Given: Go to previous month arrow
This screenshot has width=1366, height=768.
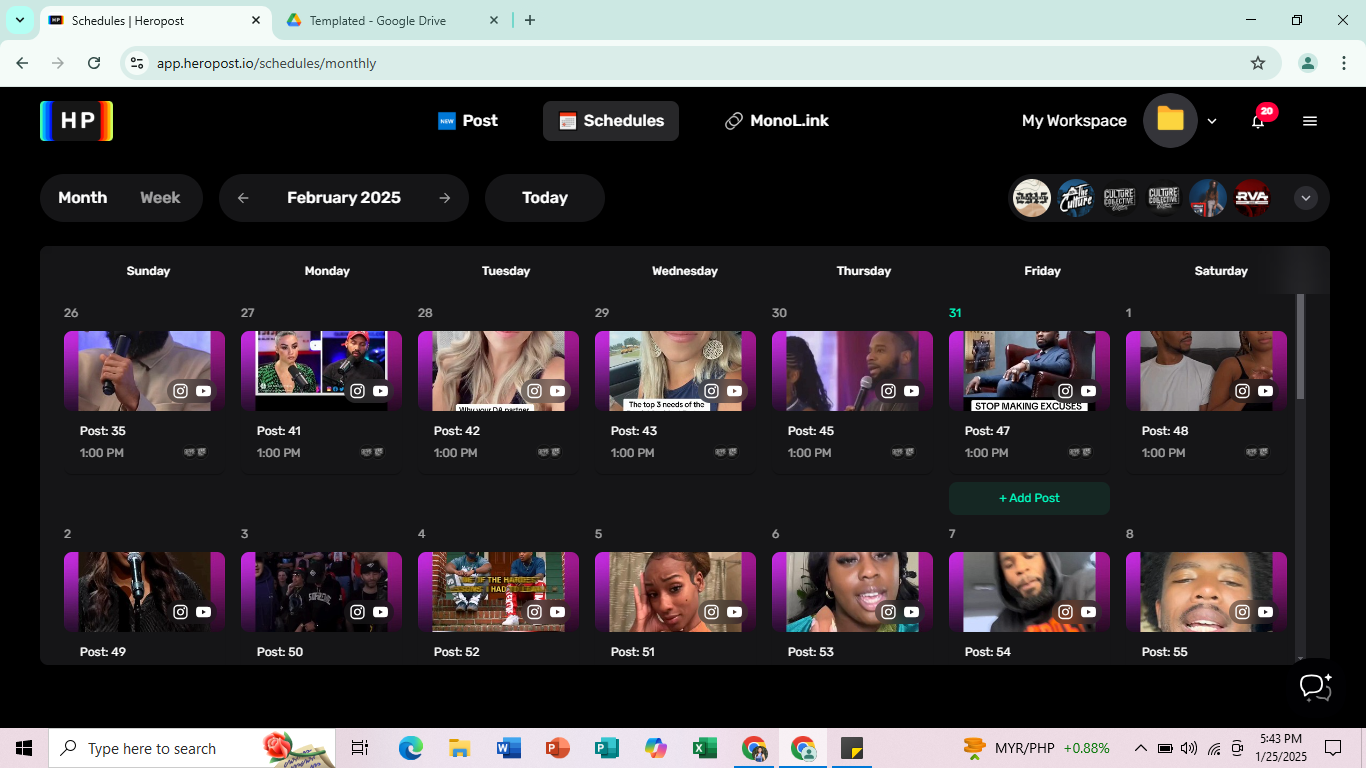Looking at the screenshot, I should pos(243,198).
